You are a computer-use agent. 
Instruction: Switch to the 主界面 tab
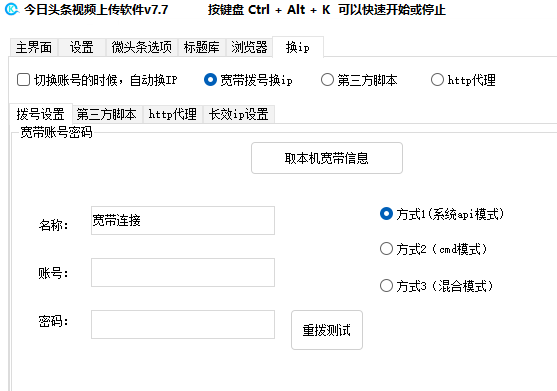tap(34, 47)
